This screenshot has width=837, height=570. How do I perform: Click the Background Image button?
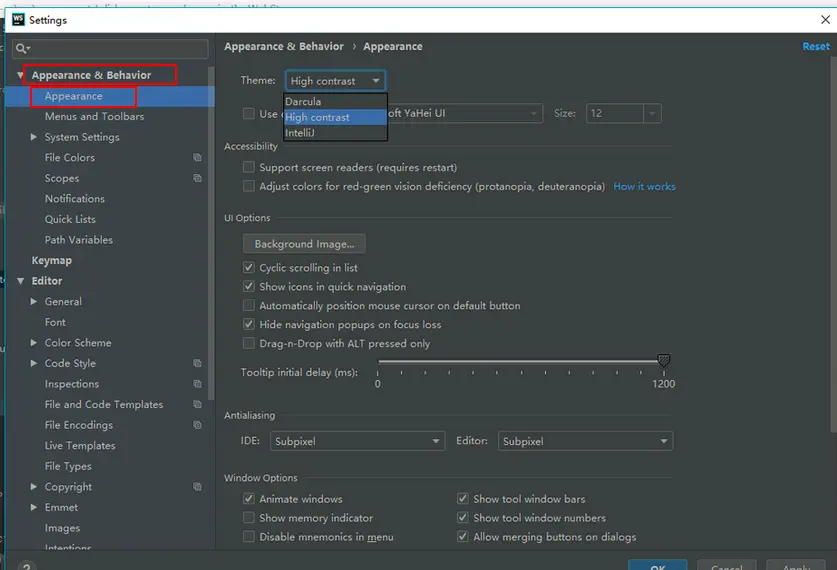pyautogui.click(x=304, y=244)
